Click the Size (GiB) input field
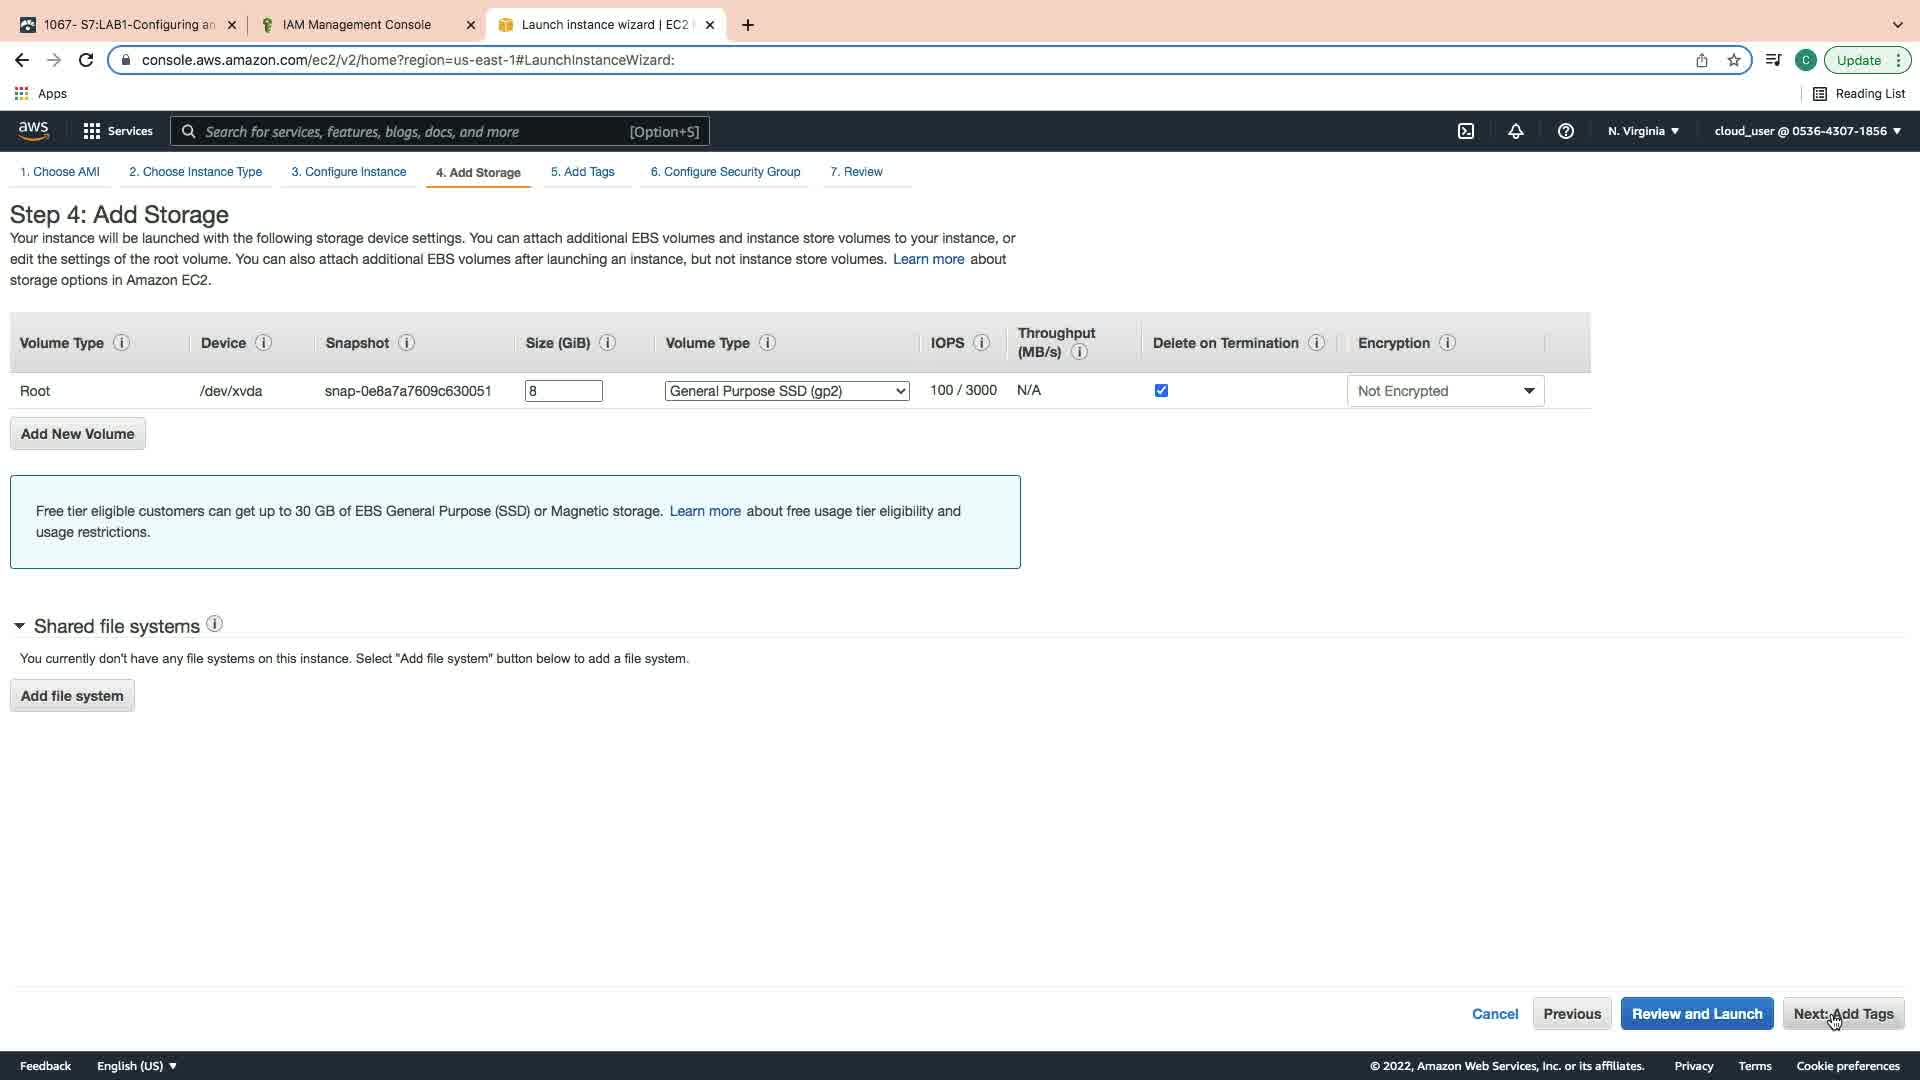Viewport: 1920px width, 1080px height. pos(563,391)
